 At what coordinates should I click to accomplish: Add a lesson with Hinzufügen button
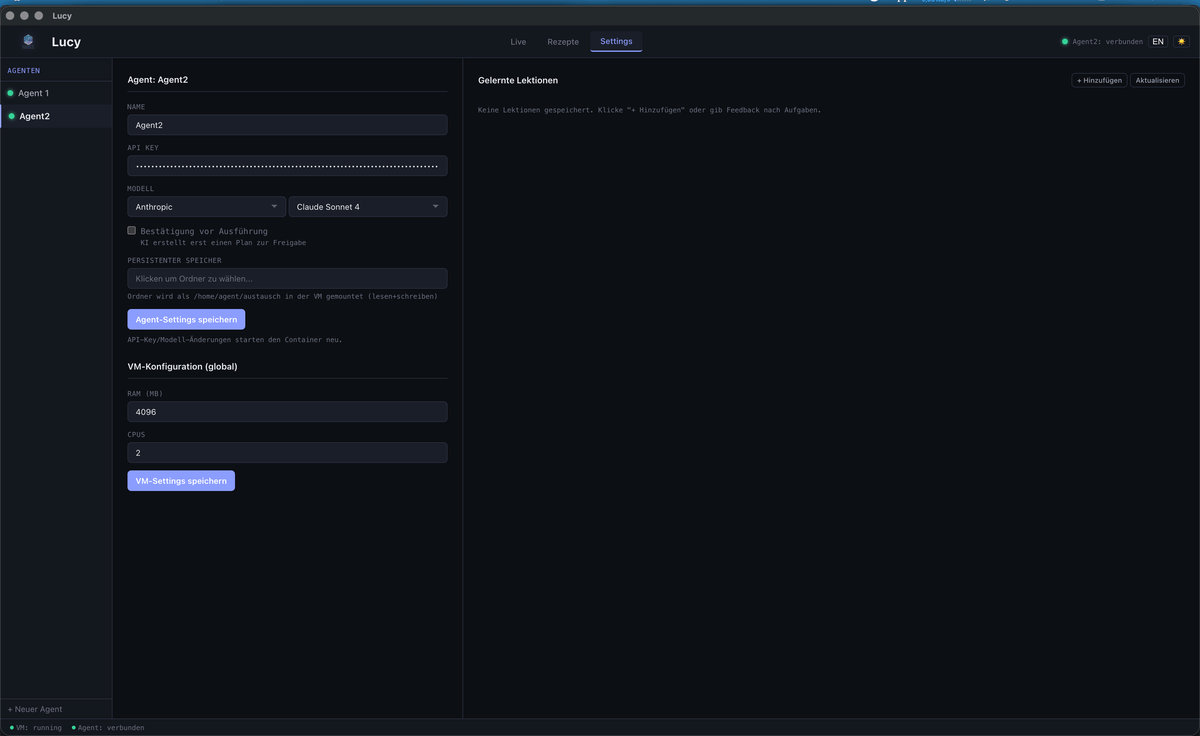1099,80
